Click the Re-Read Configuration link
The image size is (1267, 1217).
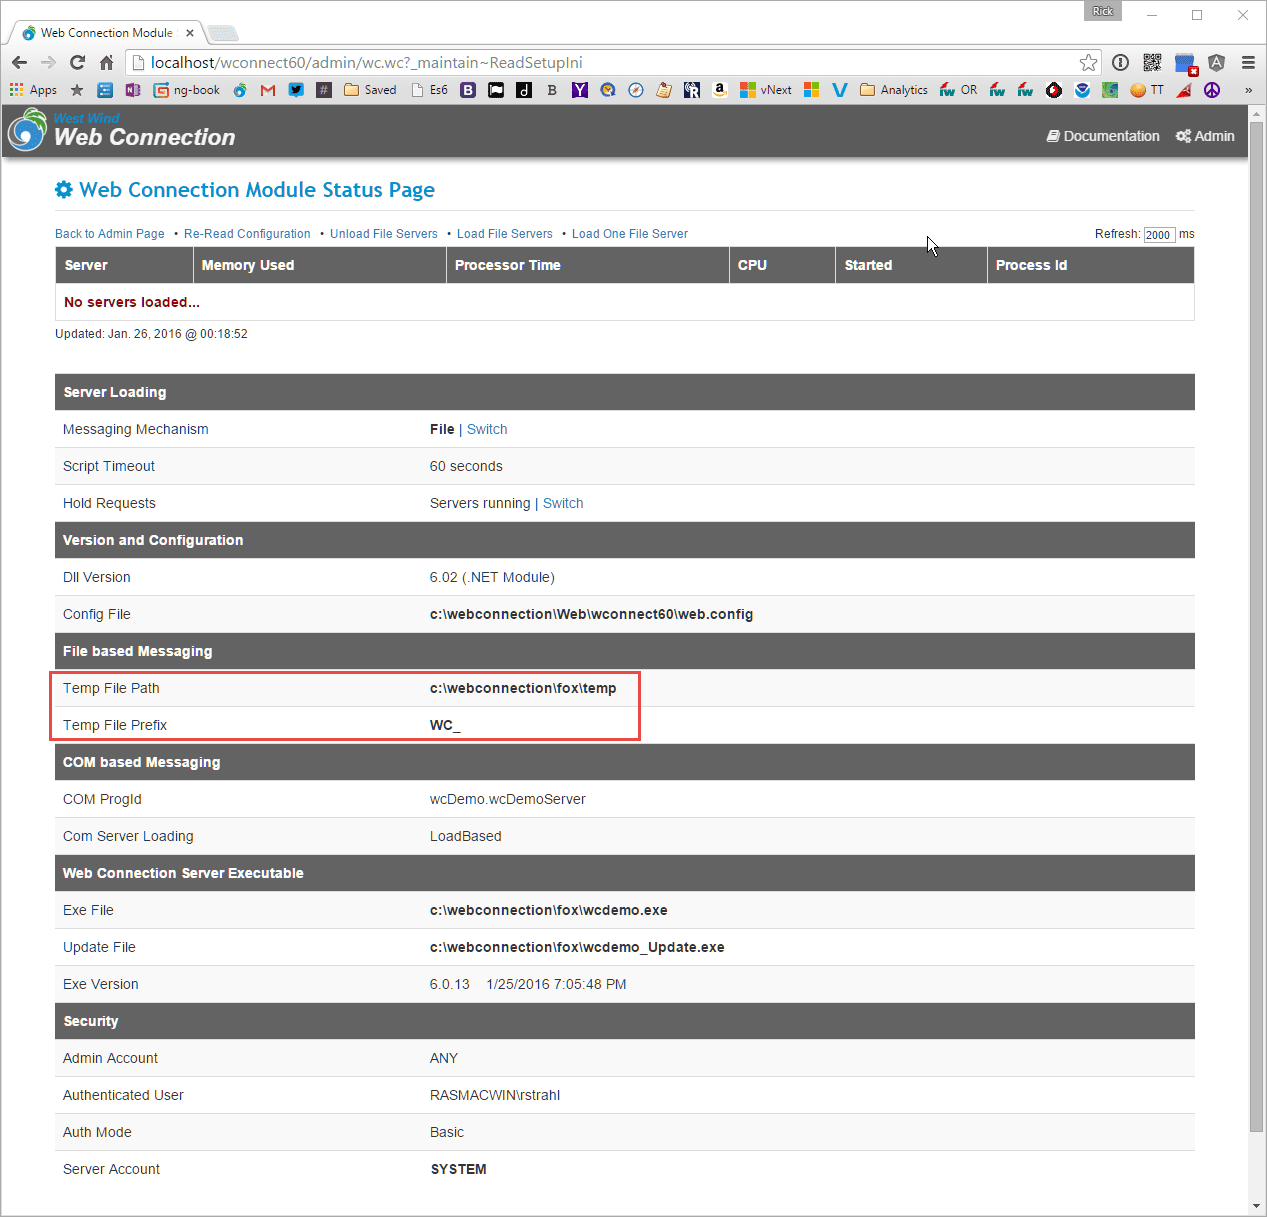tap(247, 234)
